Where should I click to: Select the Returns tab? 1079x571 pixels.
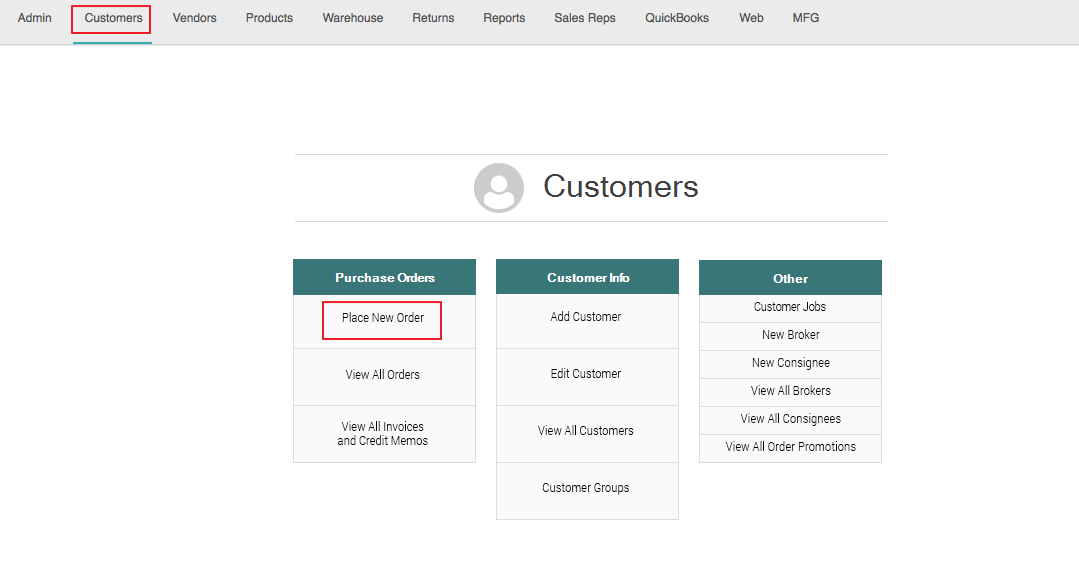(433, 18)
